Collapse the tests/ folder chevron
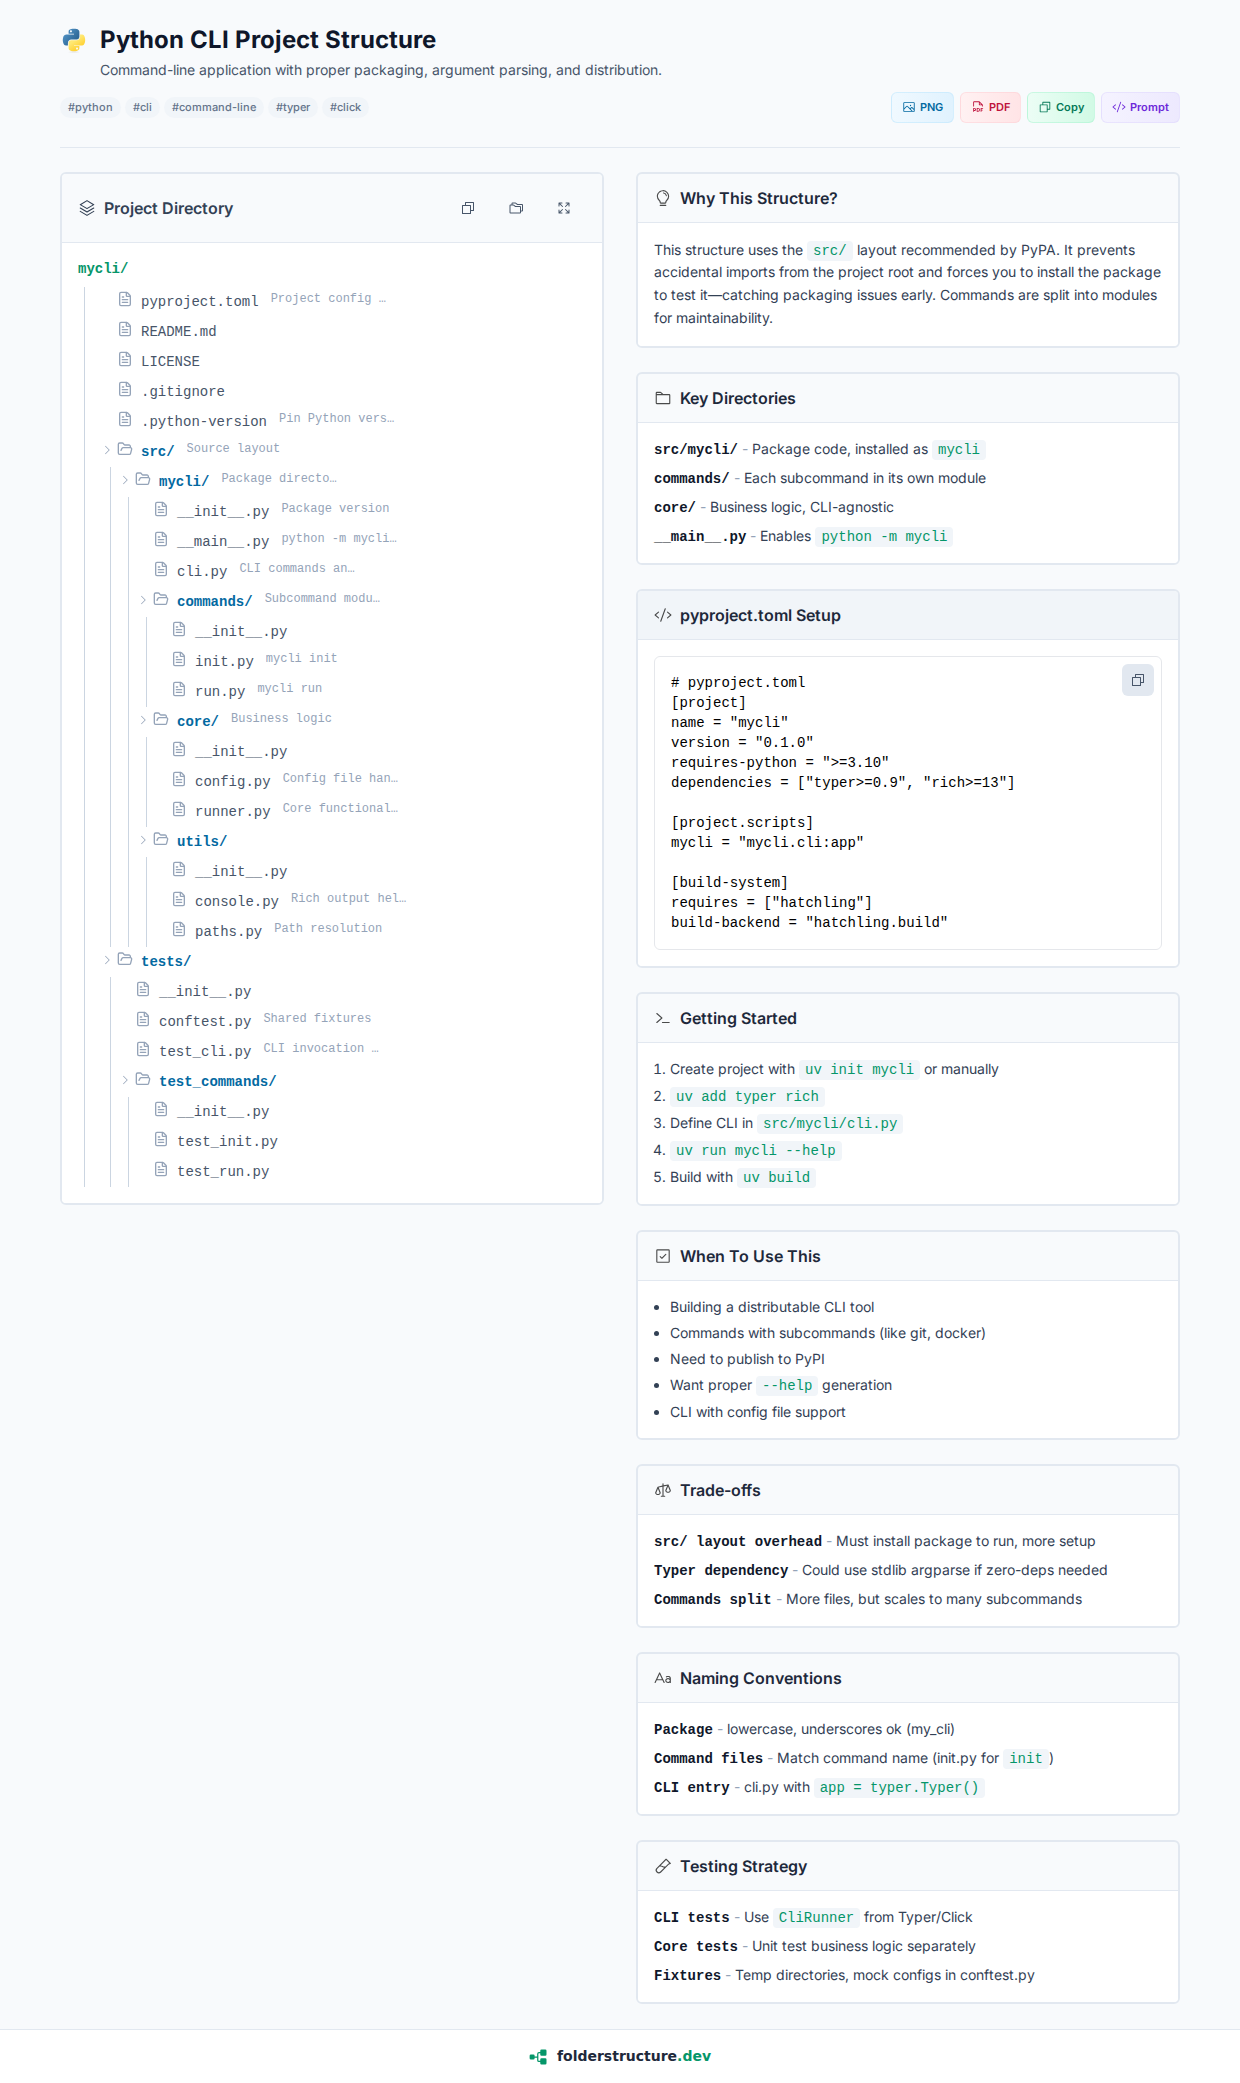 coord(107,960)
